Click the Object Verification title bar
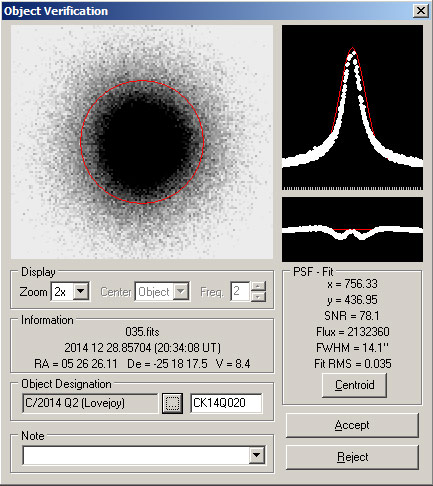Viewport: 433px width, 486px height. coord(207,11)
